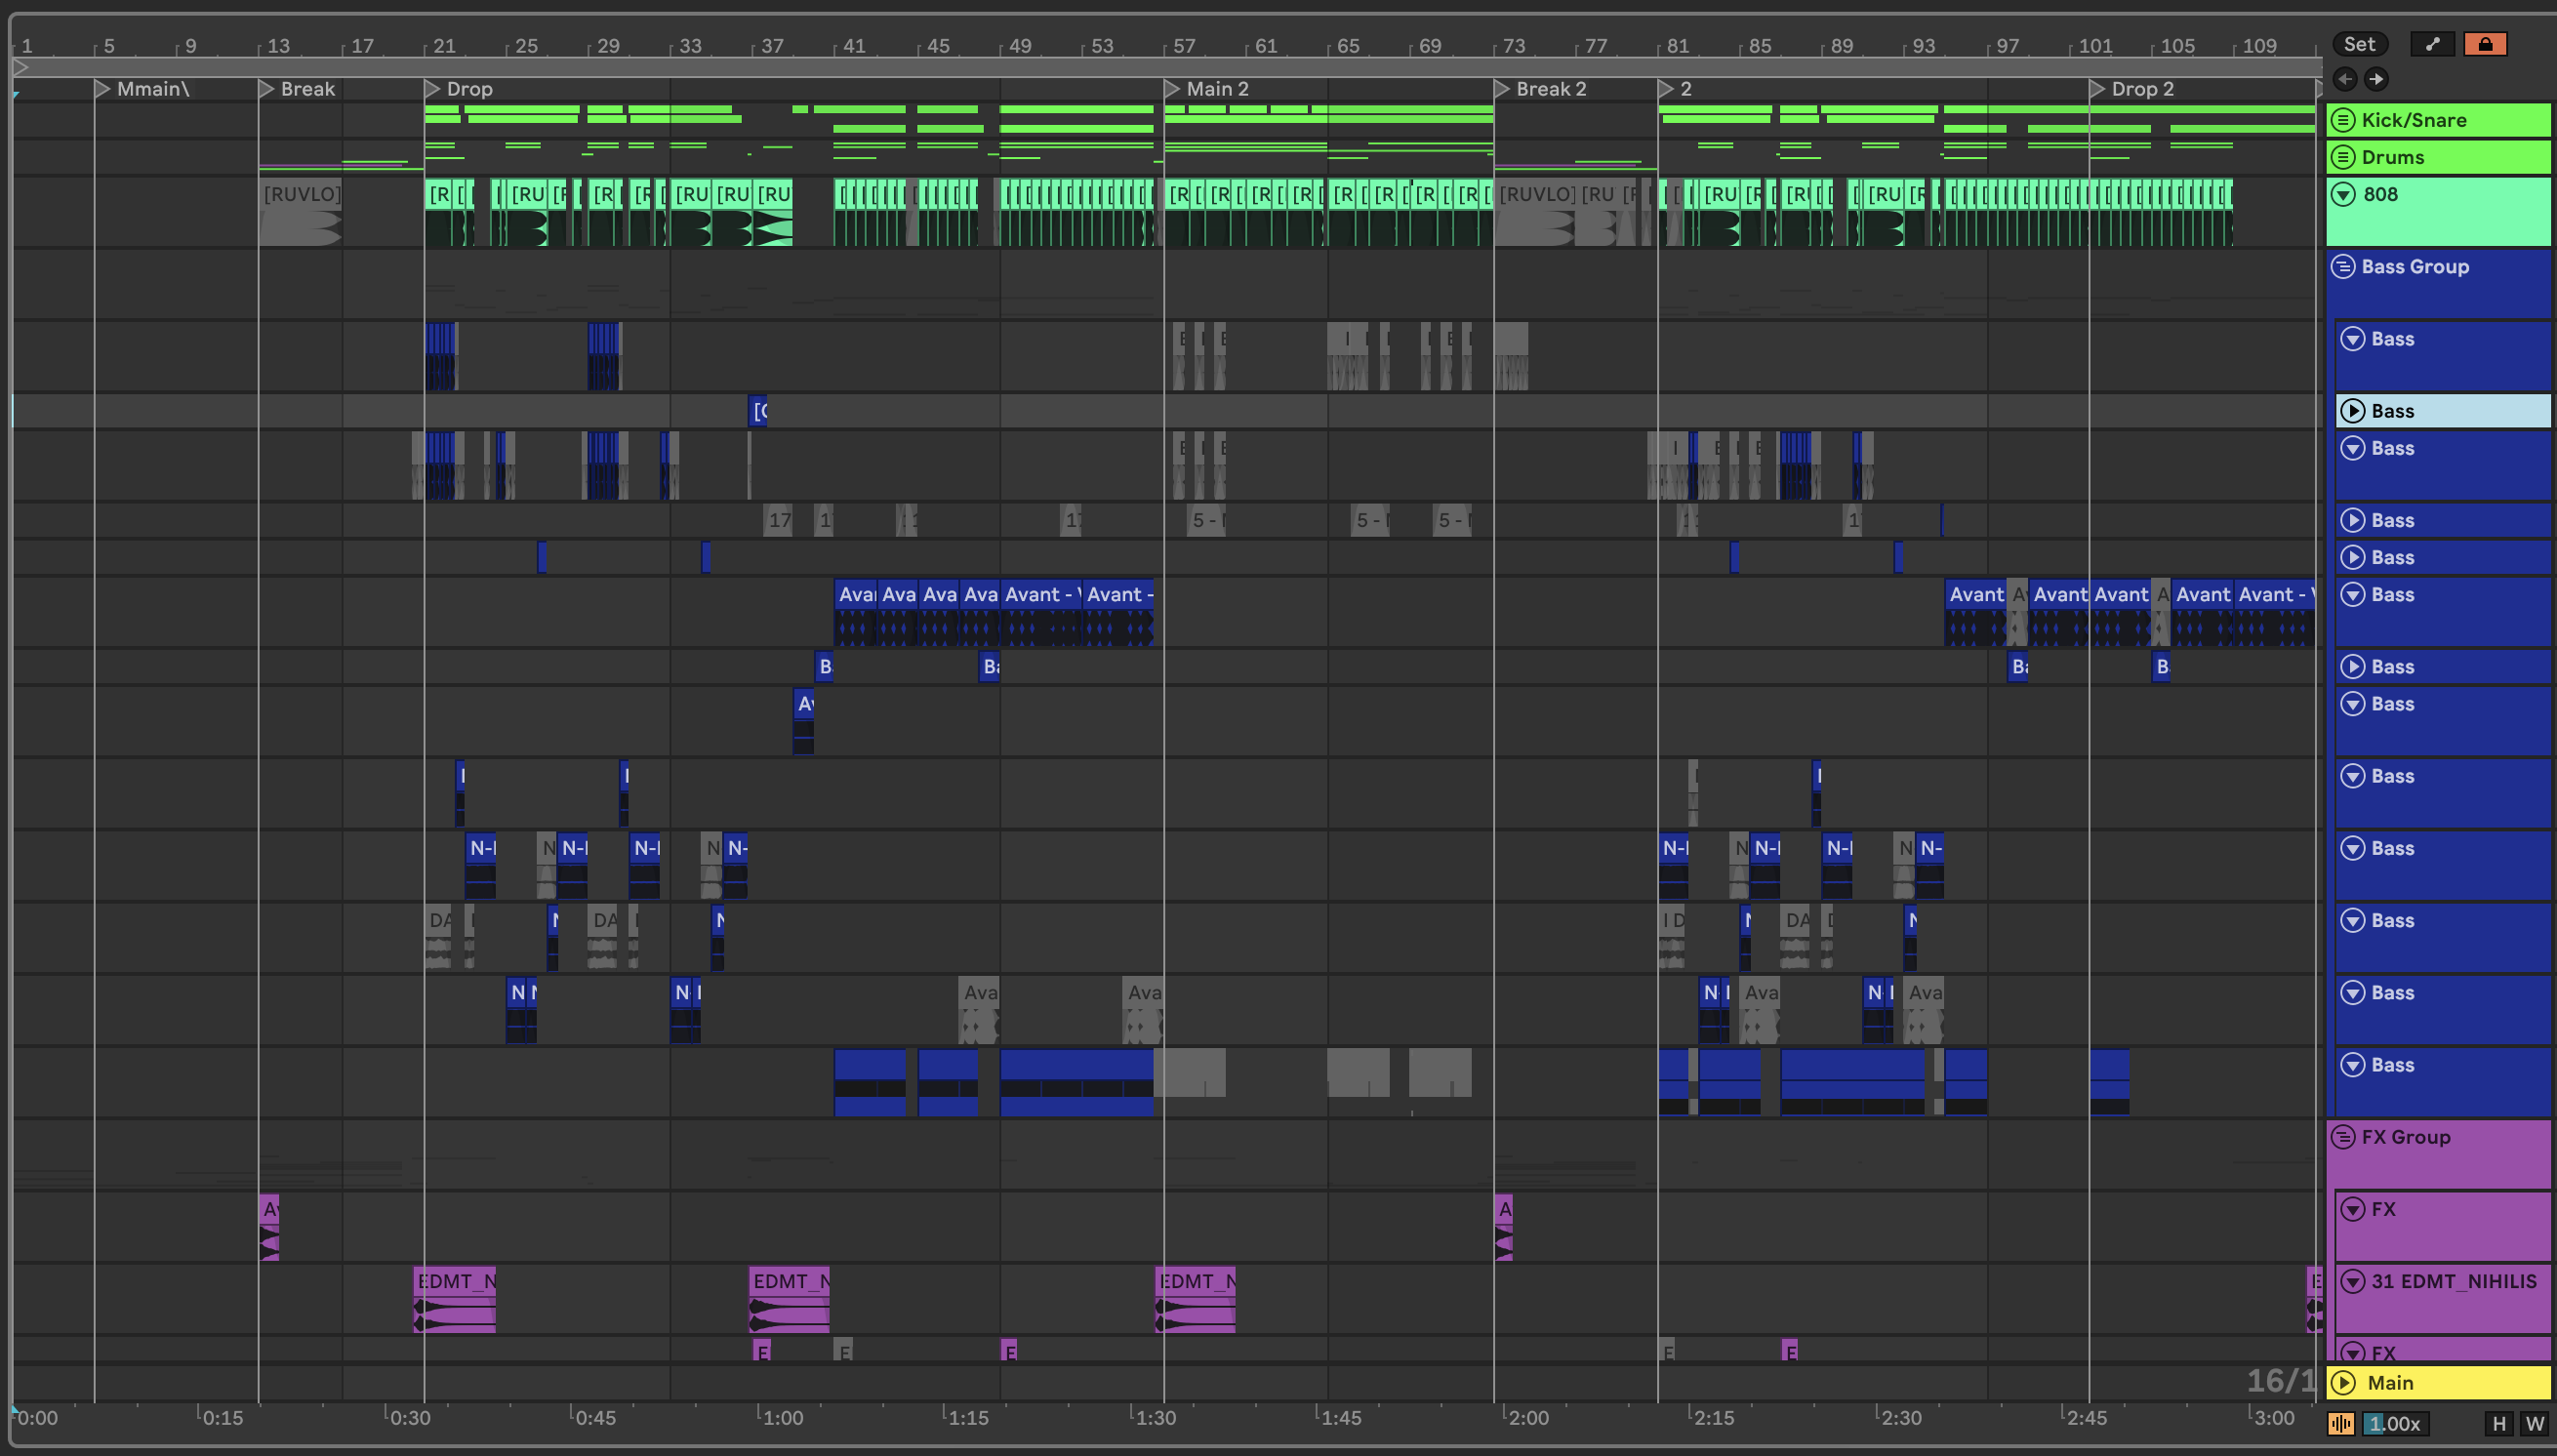Screen dimensions: 2557x1456
Task: Select the Main 2 locator marker
Action: click(1172, 89)
